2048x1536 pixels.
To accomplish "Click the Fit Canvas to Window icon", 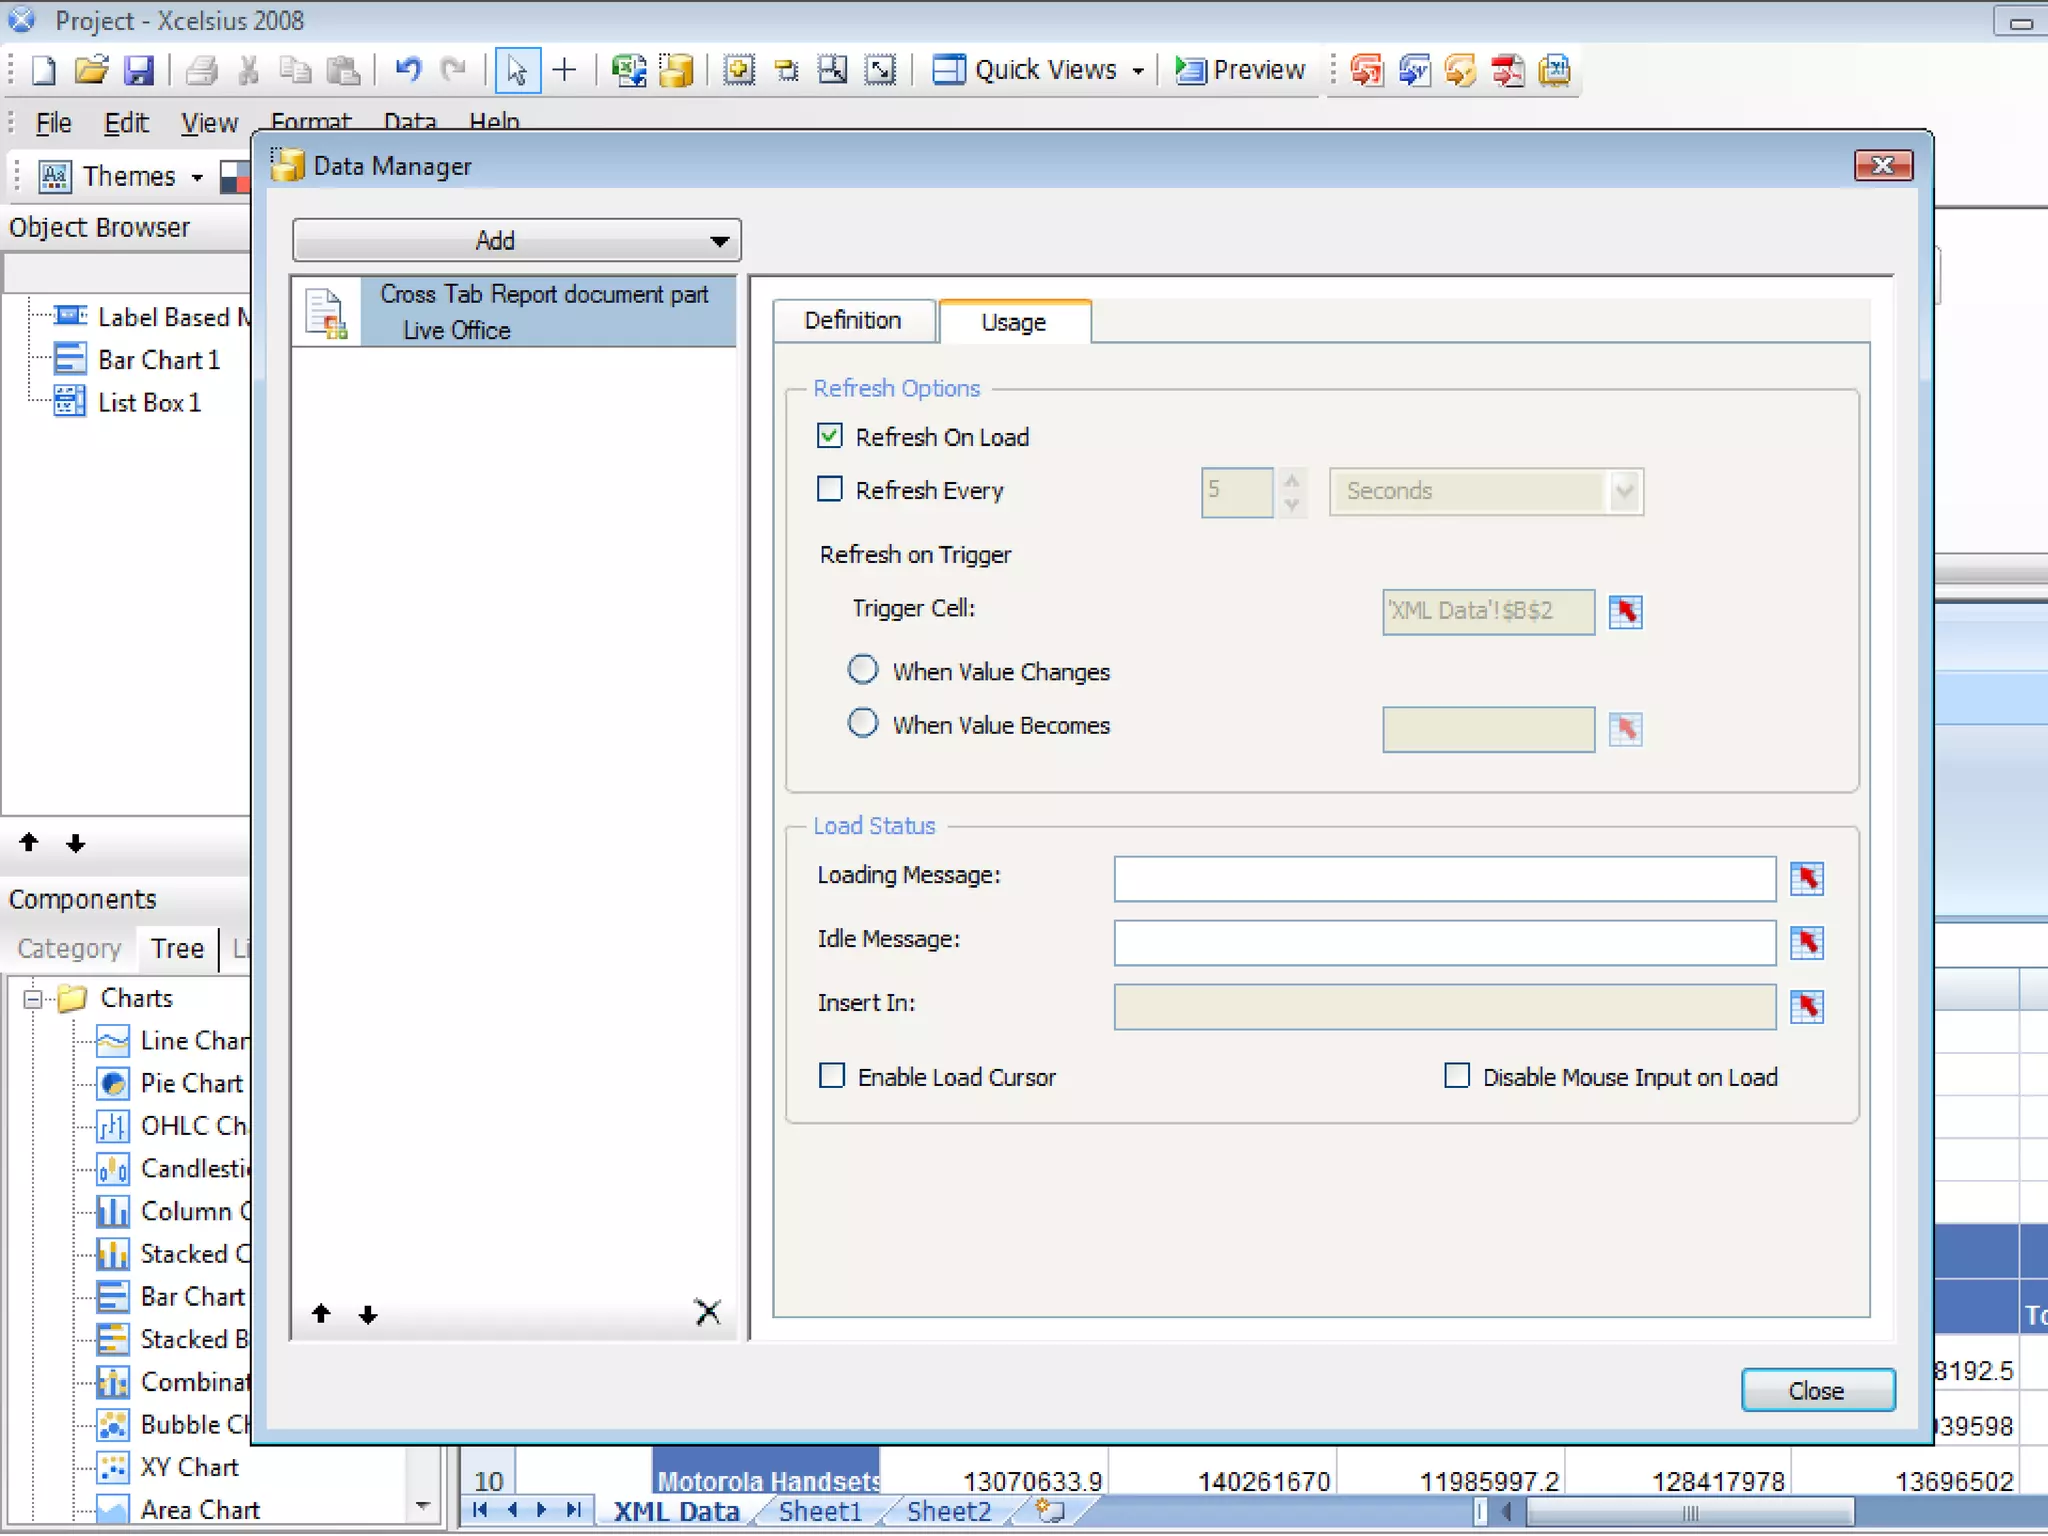I will pyautogui.click(x=881, y=70).
